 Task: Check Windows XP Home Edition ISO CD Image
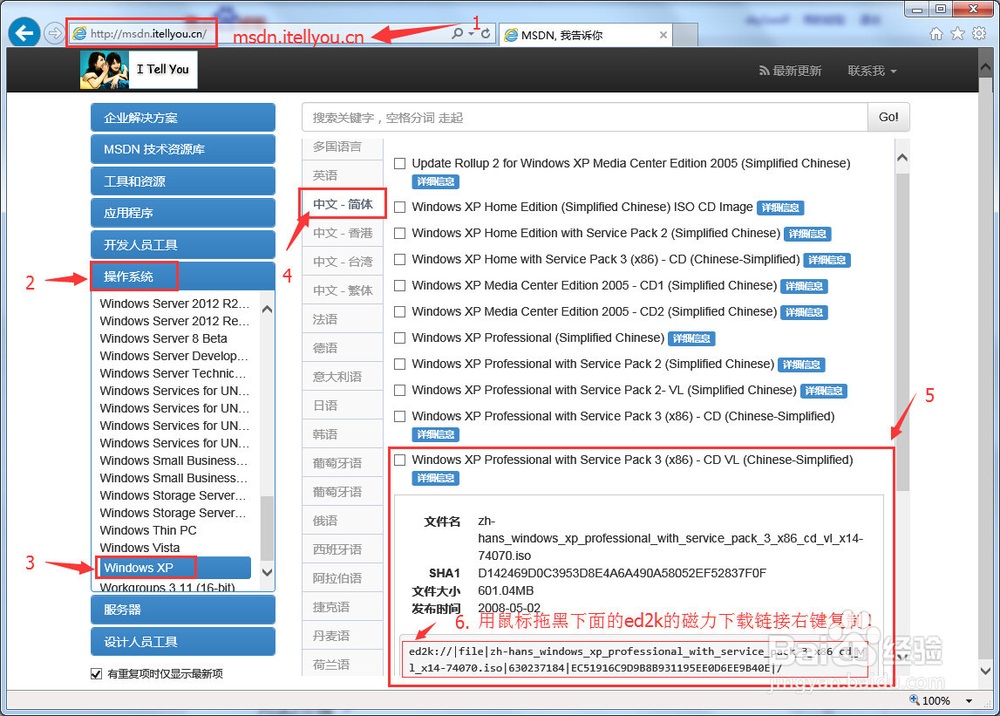[400, 207]
